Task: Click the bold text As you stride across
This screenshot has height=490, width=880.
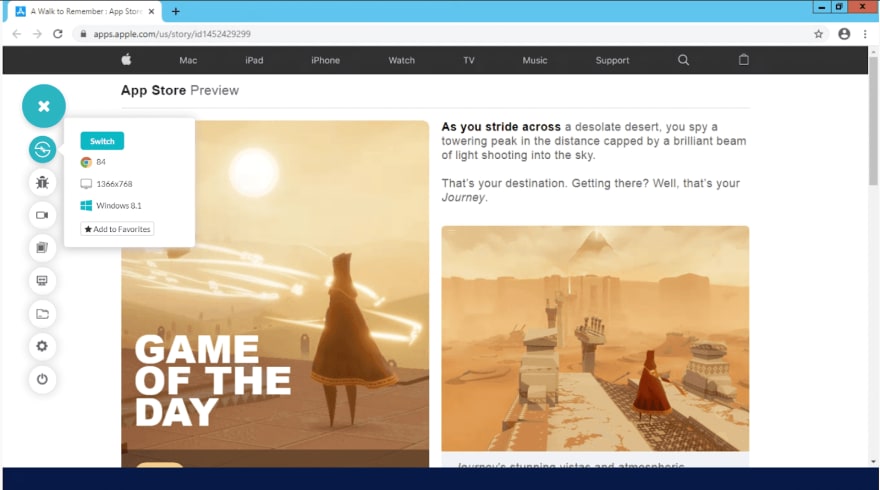Action: click(501, 127)
